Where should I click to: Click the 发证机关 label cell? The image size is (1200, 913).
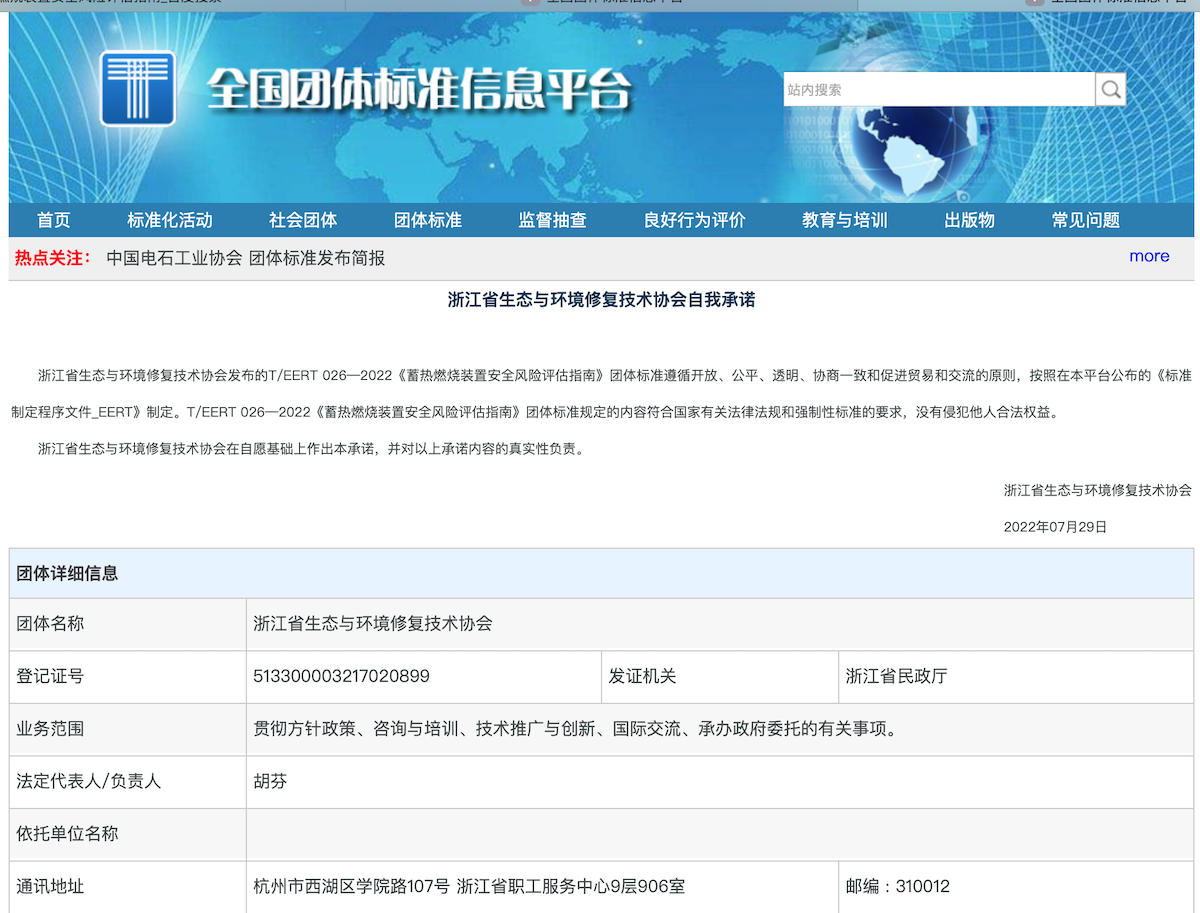[x=720, y=676]
